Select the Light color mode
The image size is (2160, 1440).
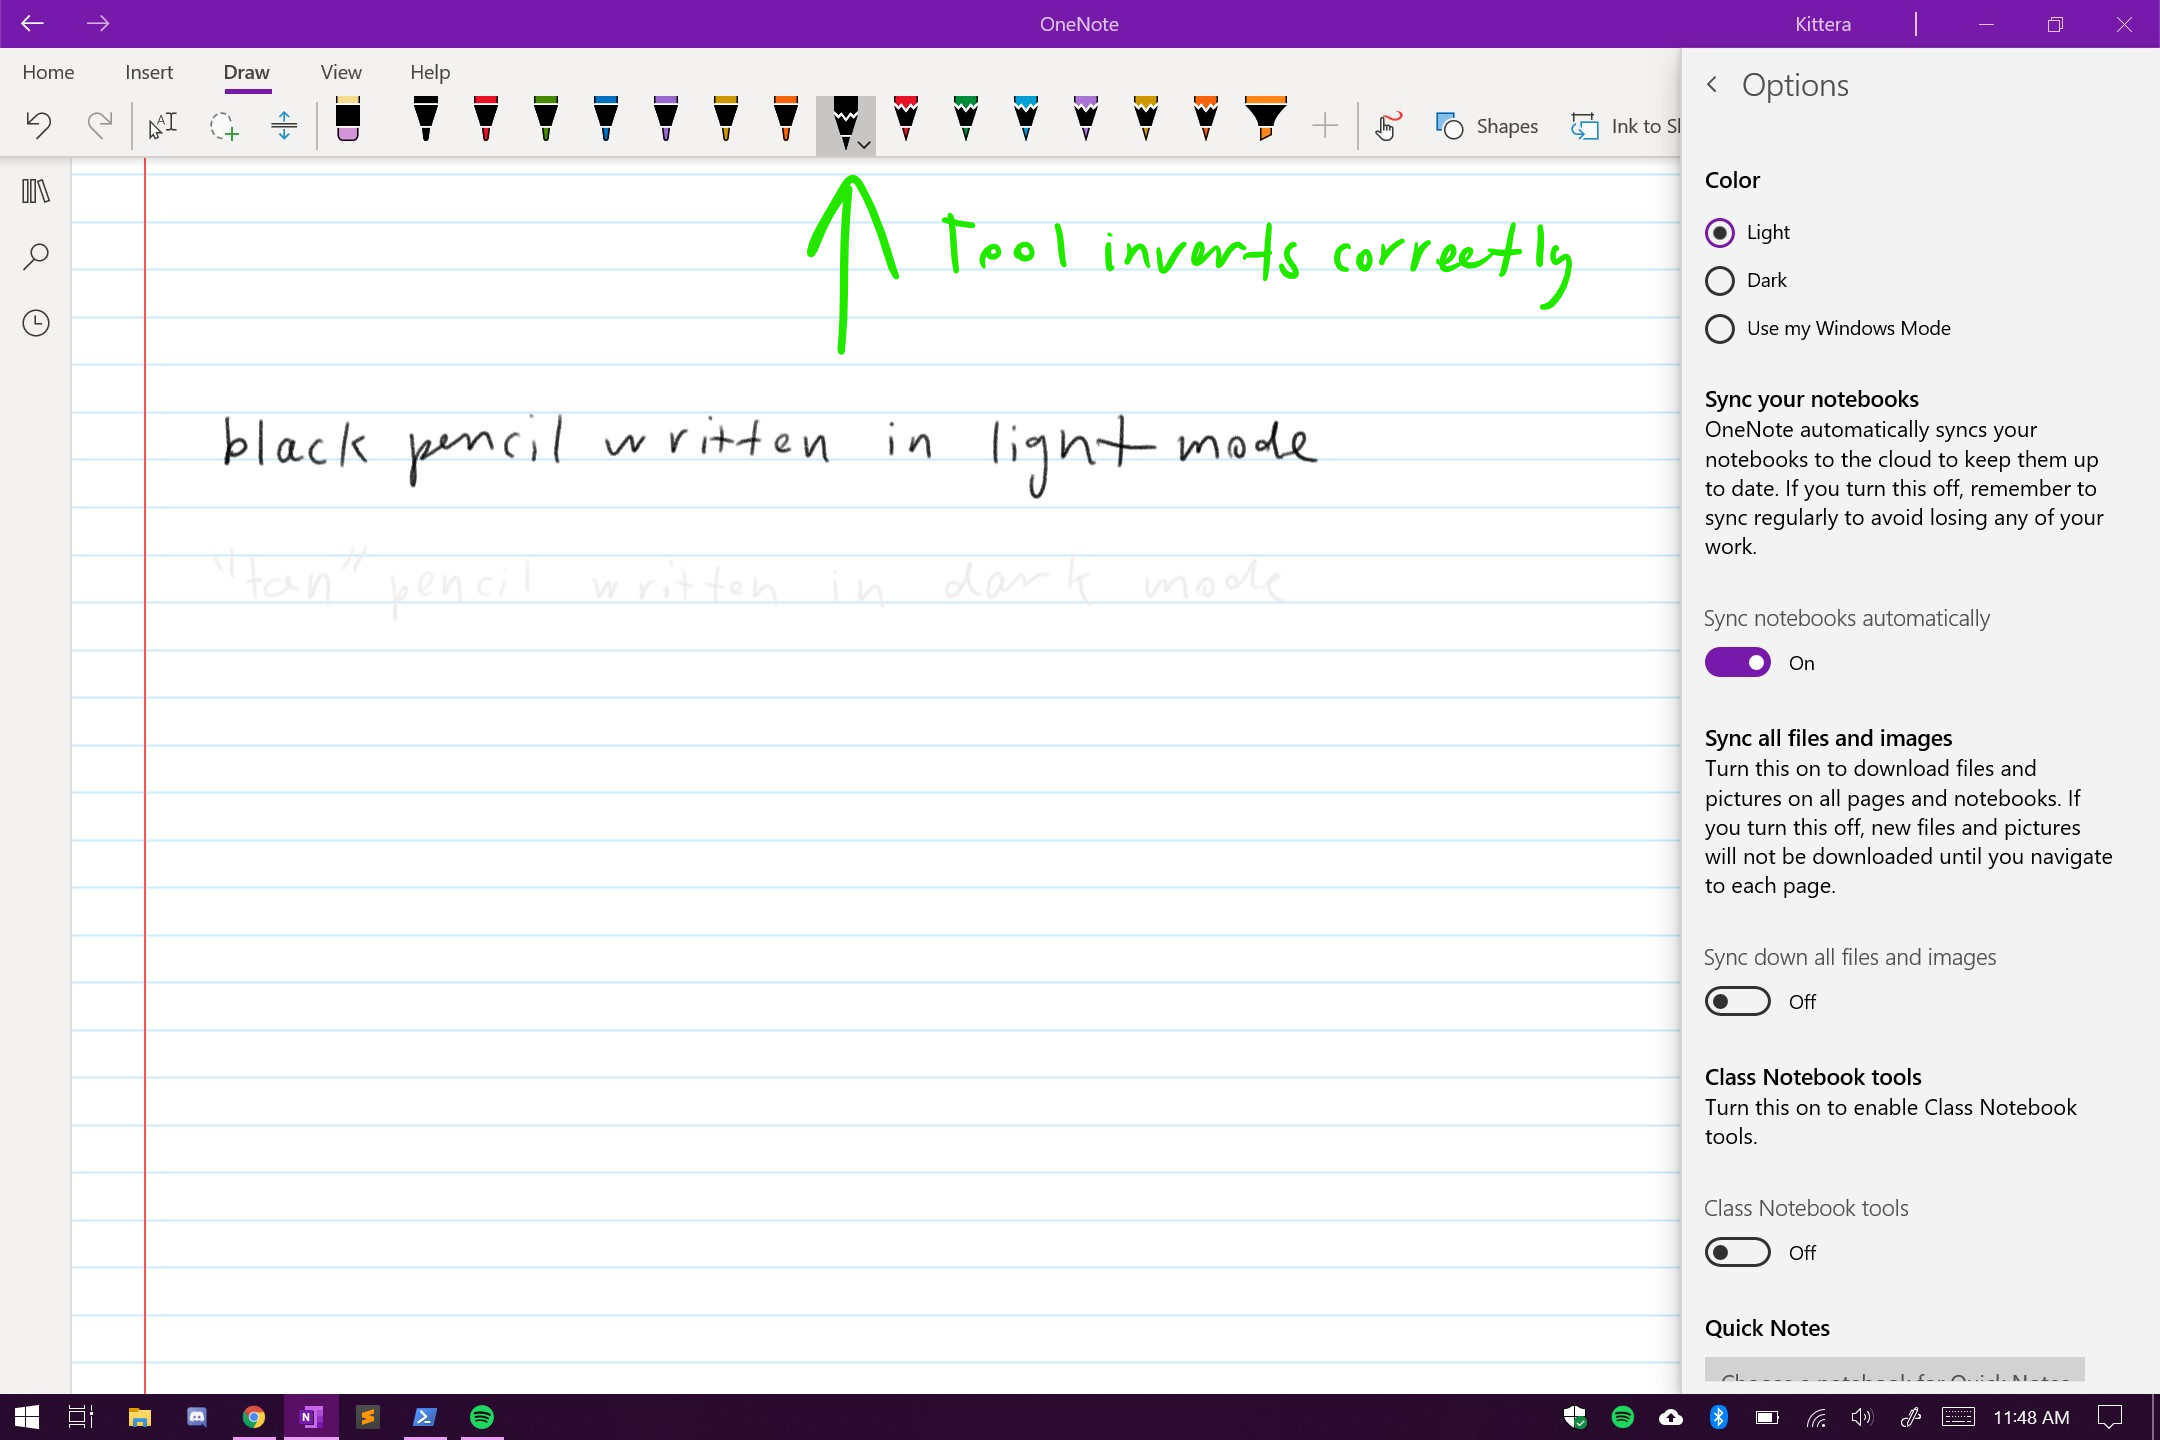click(1720, 232)
